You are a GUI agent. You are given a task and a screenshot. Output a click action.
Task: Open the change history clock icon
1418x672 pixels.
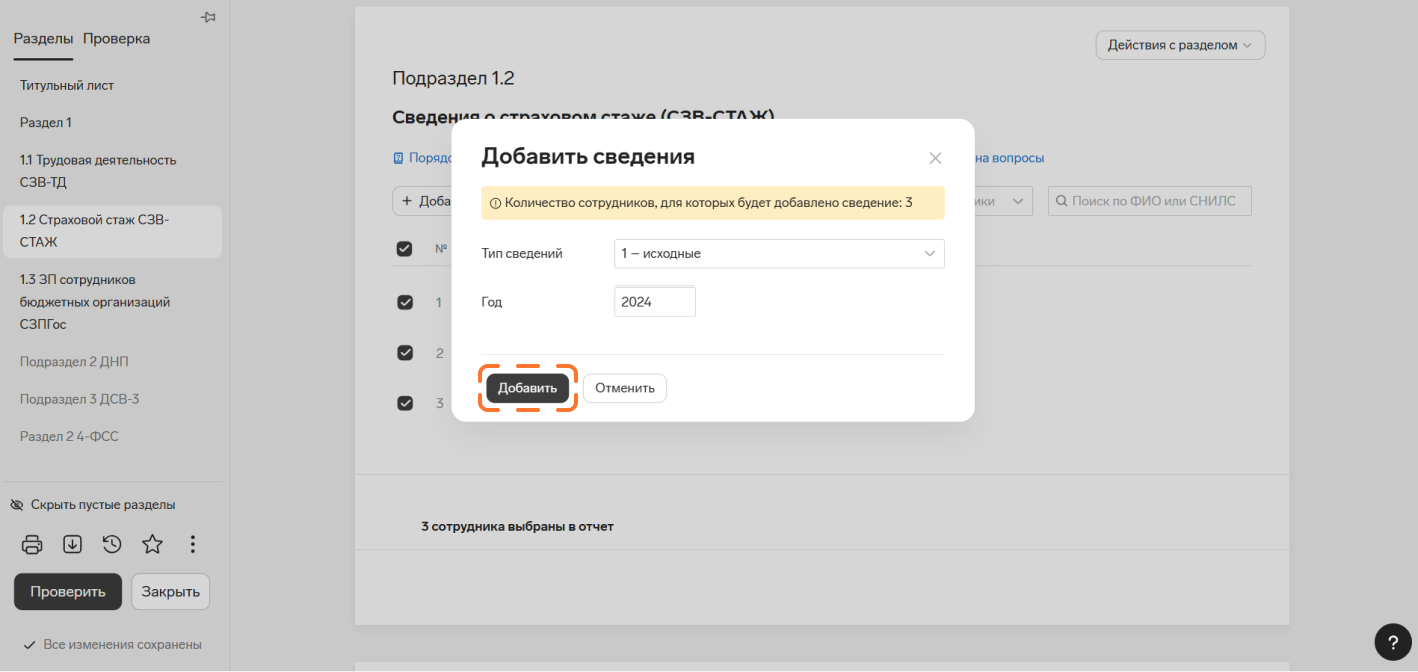coord(112,544)
